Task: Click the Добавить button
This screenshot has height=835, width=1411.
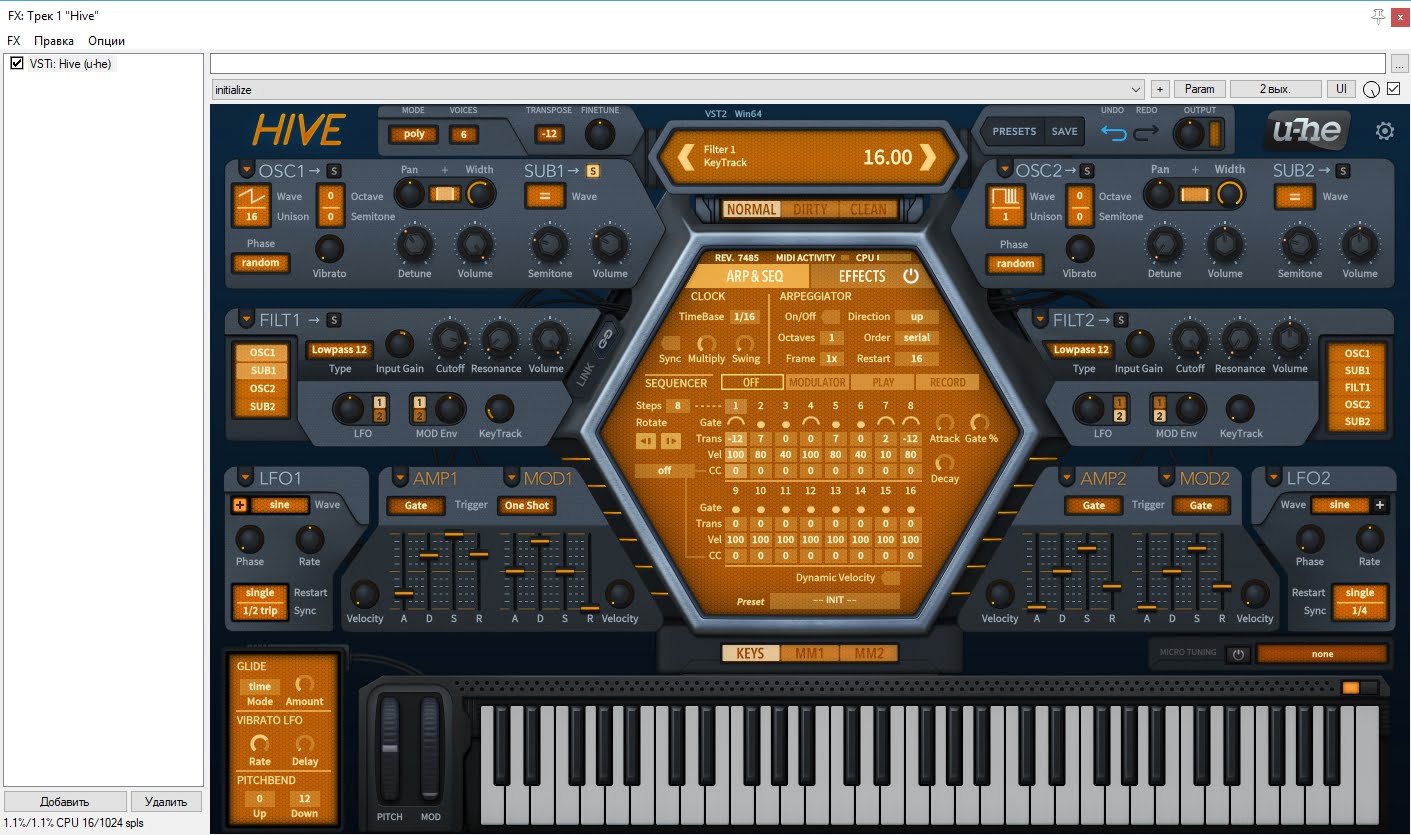Action: point(65,801)
